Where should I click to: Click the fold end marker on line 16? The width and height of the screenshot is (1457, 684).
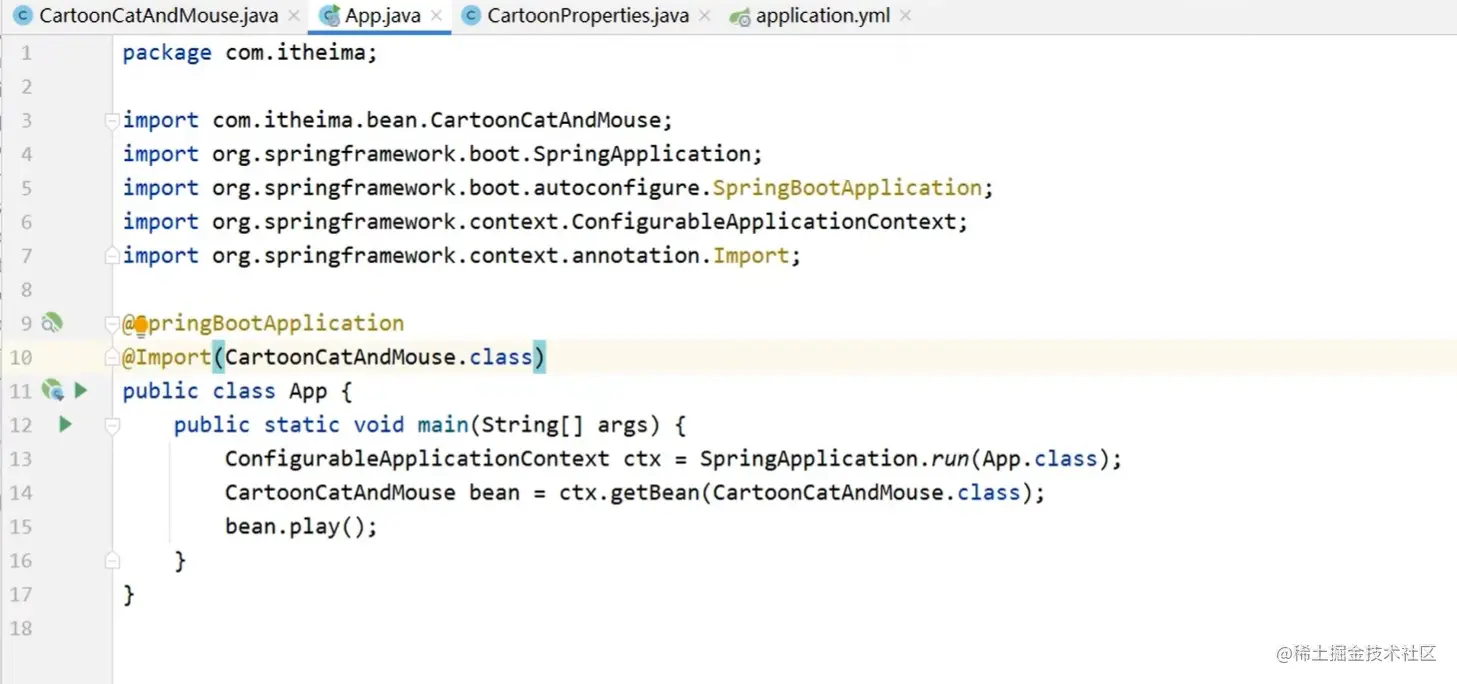[112, 561]
